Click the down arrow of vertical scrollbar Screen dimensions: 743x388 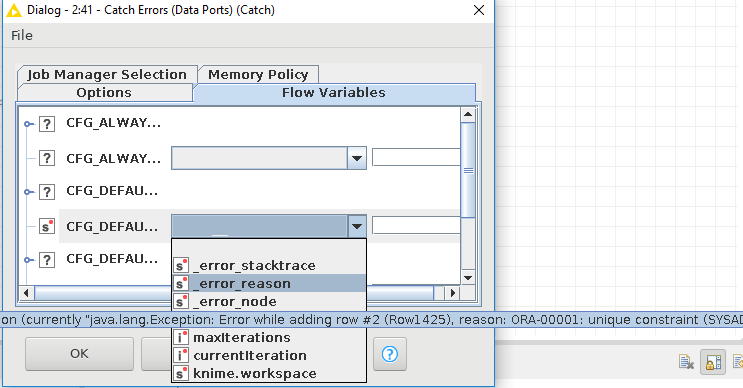[x=468, y=278]
